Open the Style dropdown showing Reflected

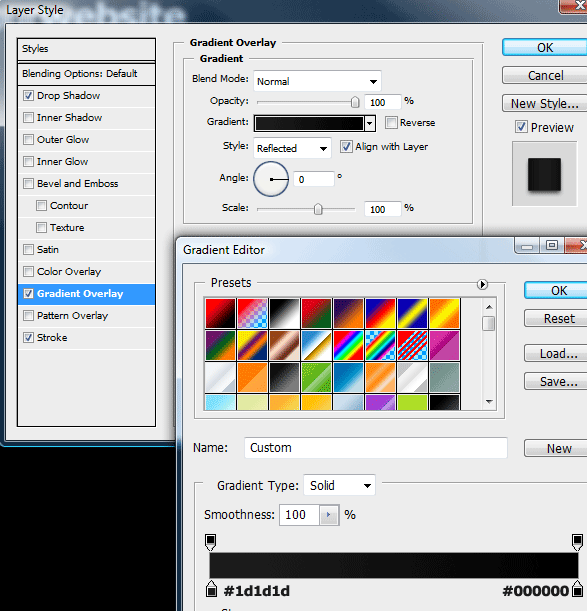[292, 148]
